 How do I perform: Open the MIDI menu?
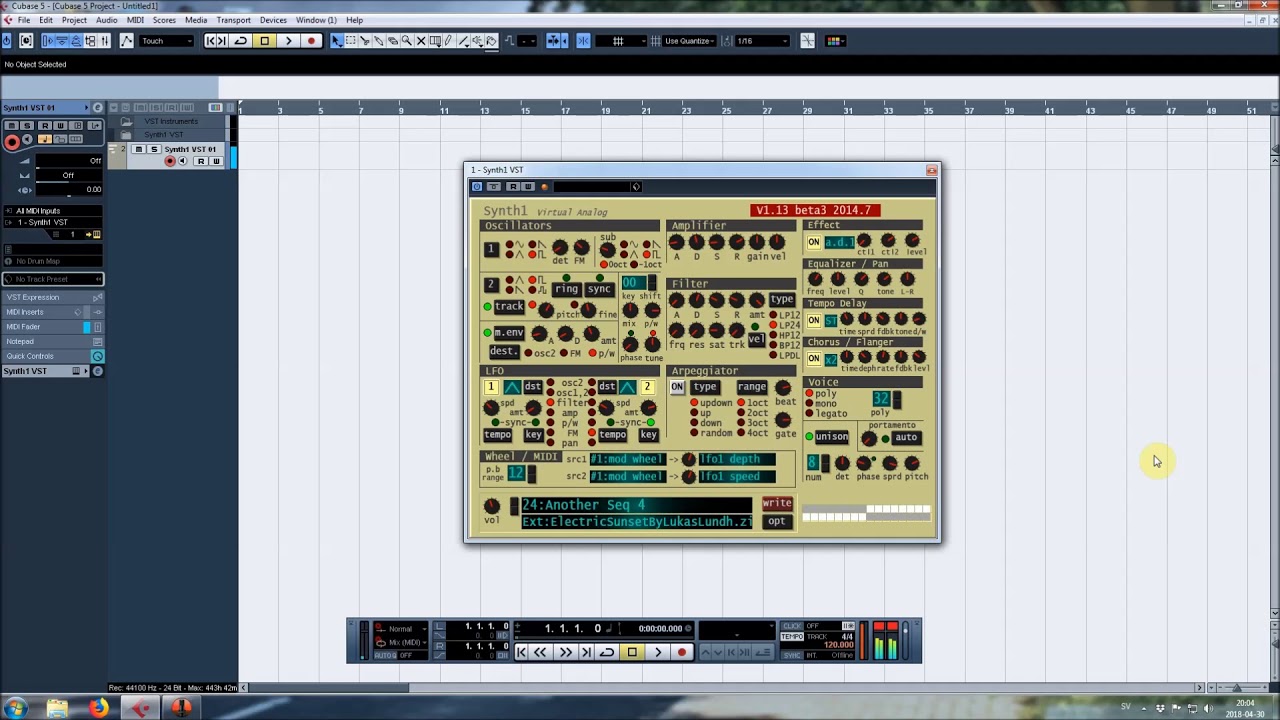[135, 20]
